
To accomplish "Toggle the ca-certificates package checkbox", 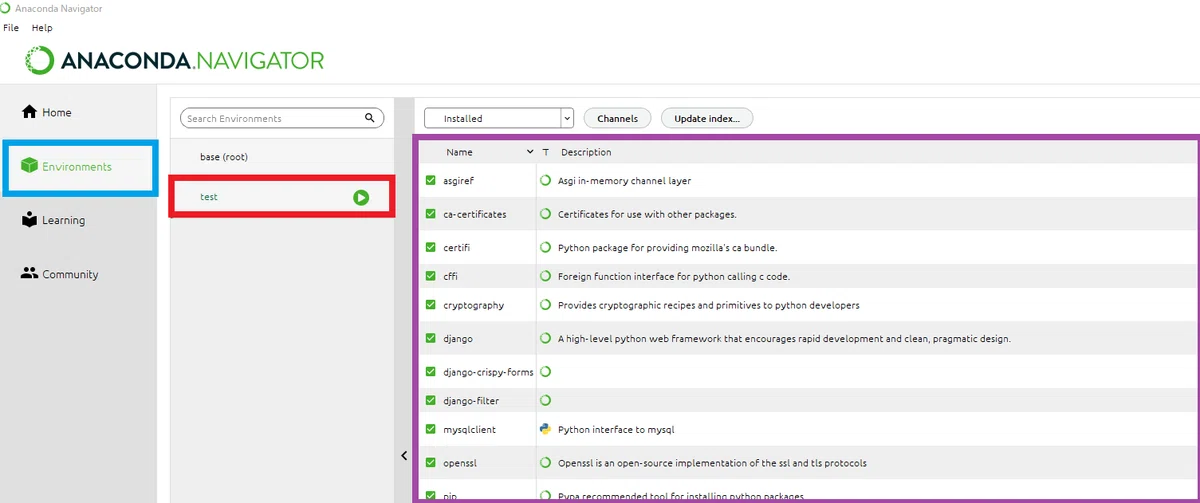I will pyautogui.click(x=431, y=214).
